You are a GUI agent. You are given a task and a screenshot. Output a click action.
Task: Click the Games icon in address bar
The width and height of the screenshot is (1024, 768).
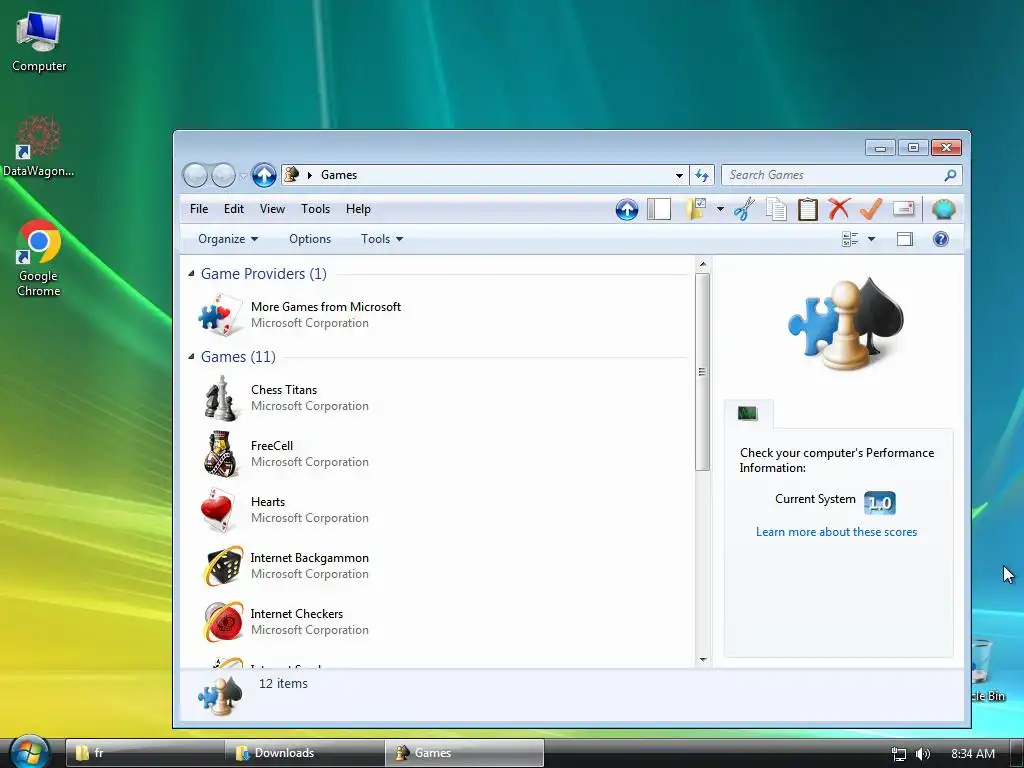(x=292, y=174)
